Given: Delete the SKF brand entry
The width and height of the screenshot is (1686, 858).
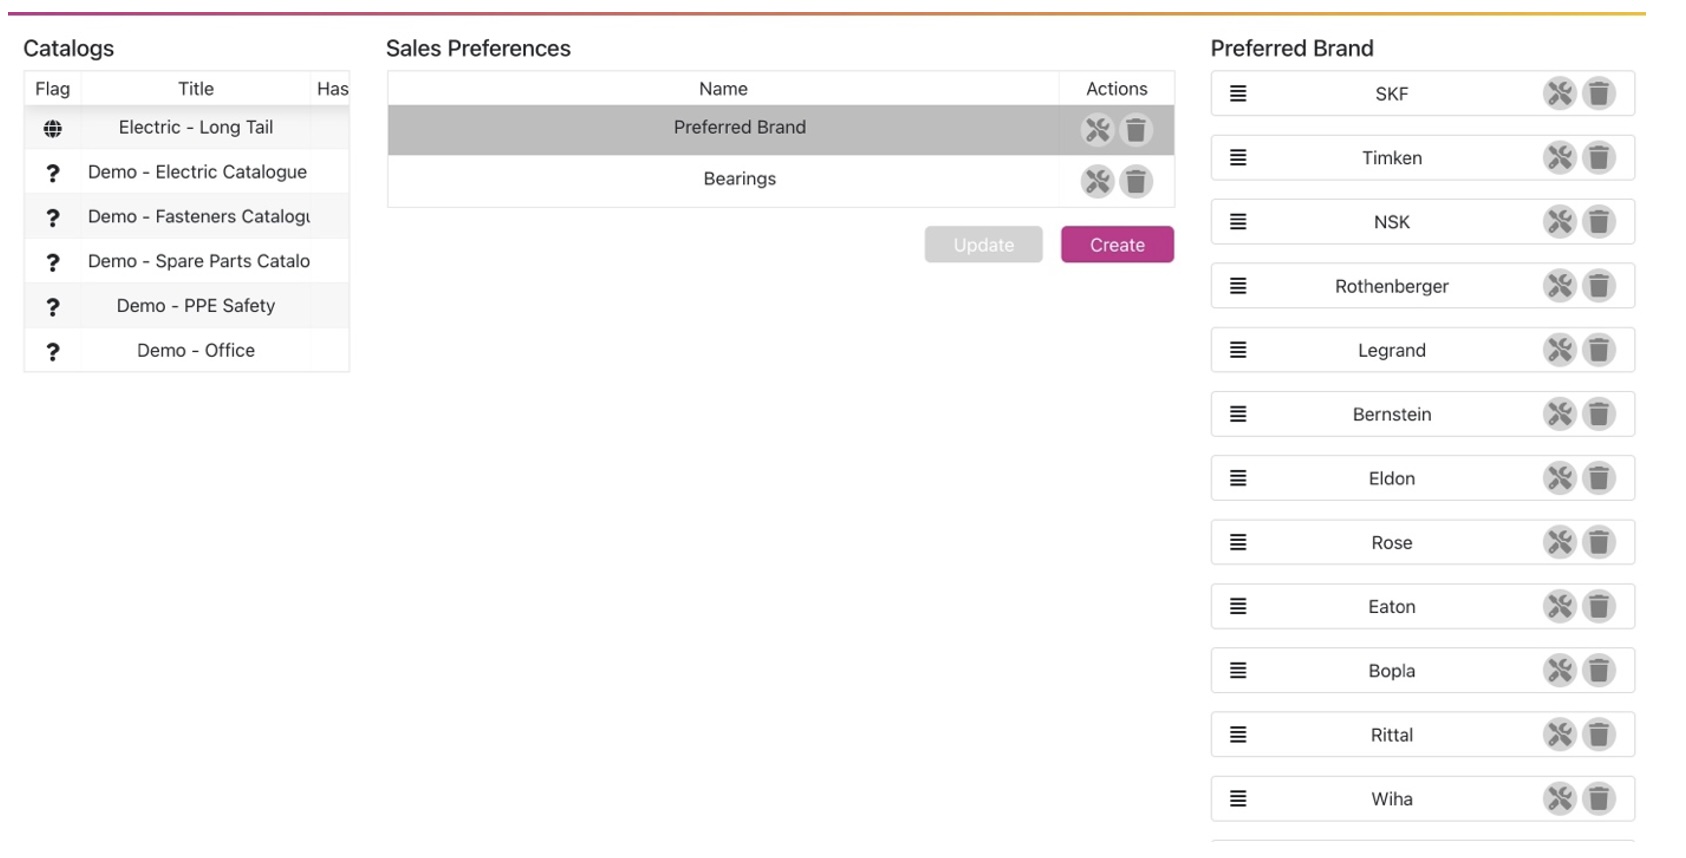Looking at the screenshot, I should 1599,93.
